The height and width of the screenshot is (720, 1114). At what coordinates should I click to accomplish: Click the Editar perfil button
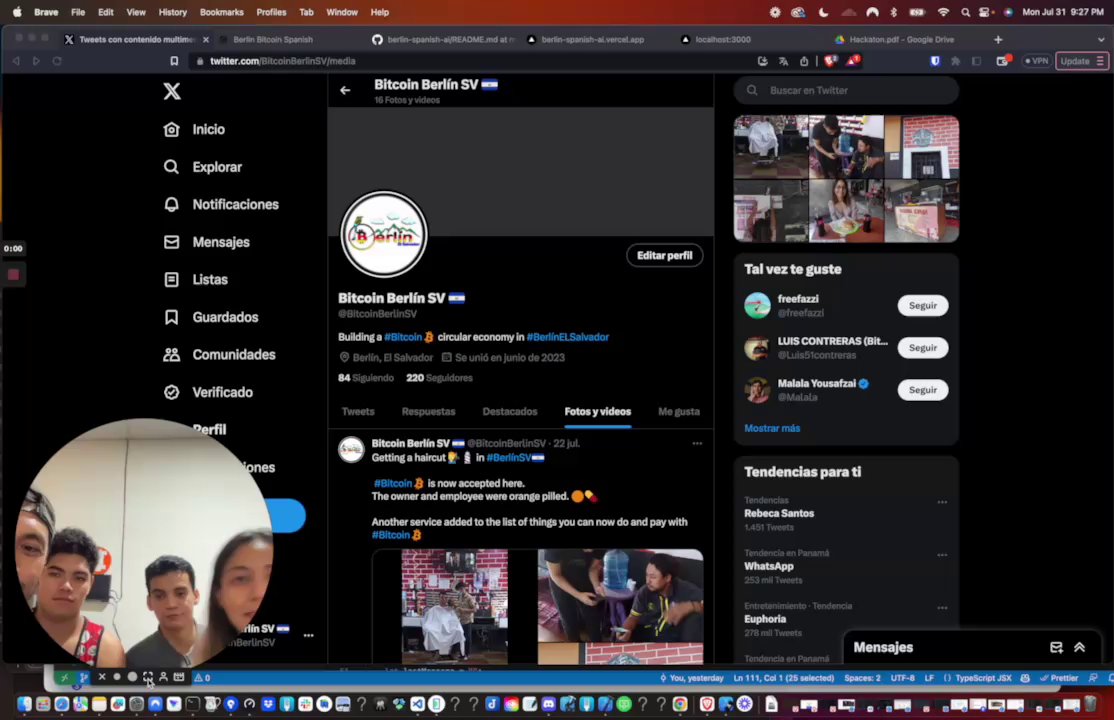click(664, 256)
